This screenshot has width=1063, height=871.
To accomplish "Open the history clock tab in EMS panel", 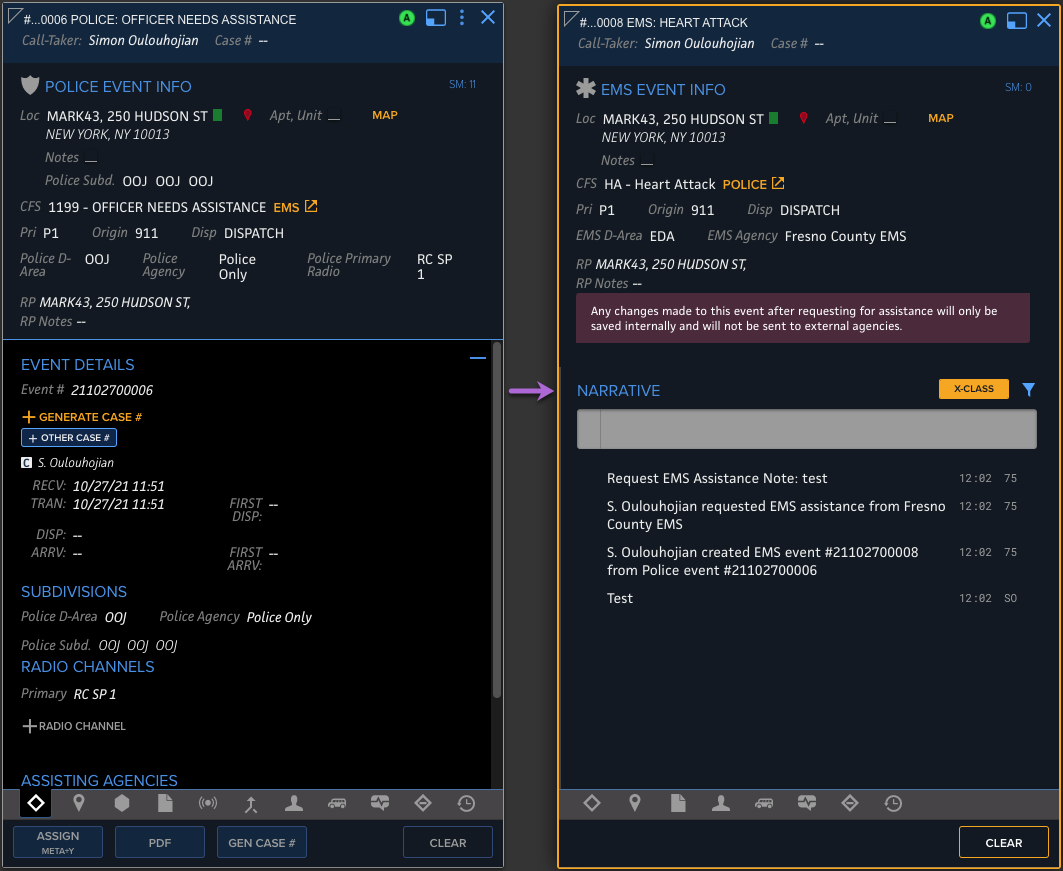I will pyautogui.click(x=893, y=803).
